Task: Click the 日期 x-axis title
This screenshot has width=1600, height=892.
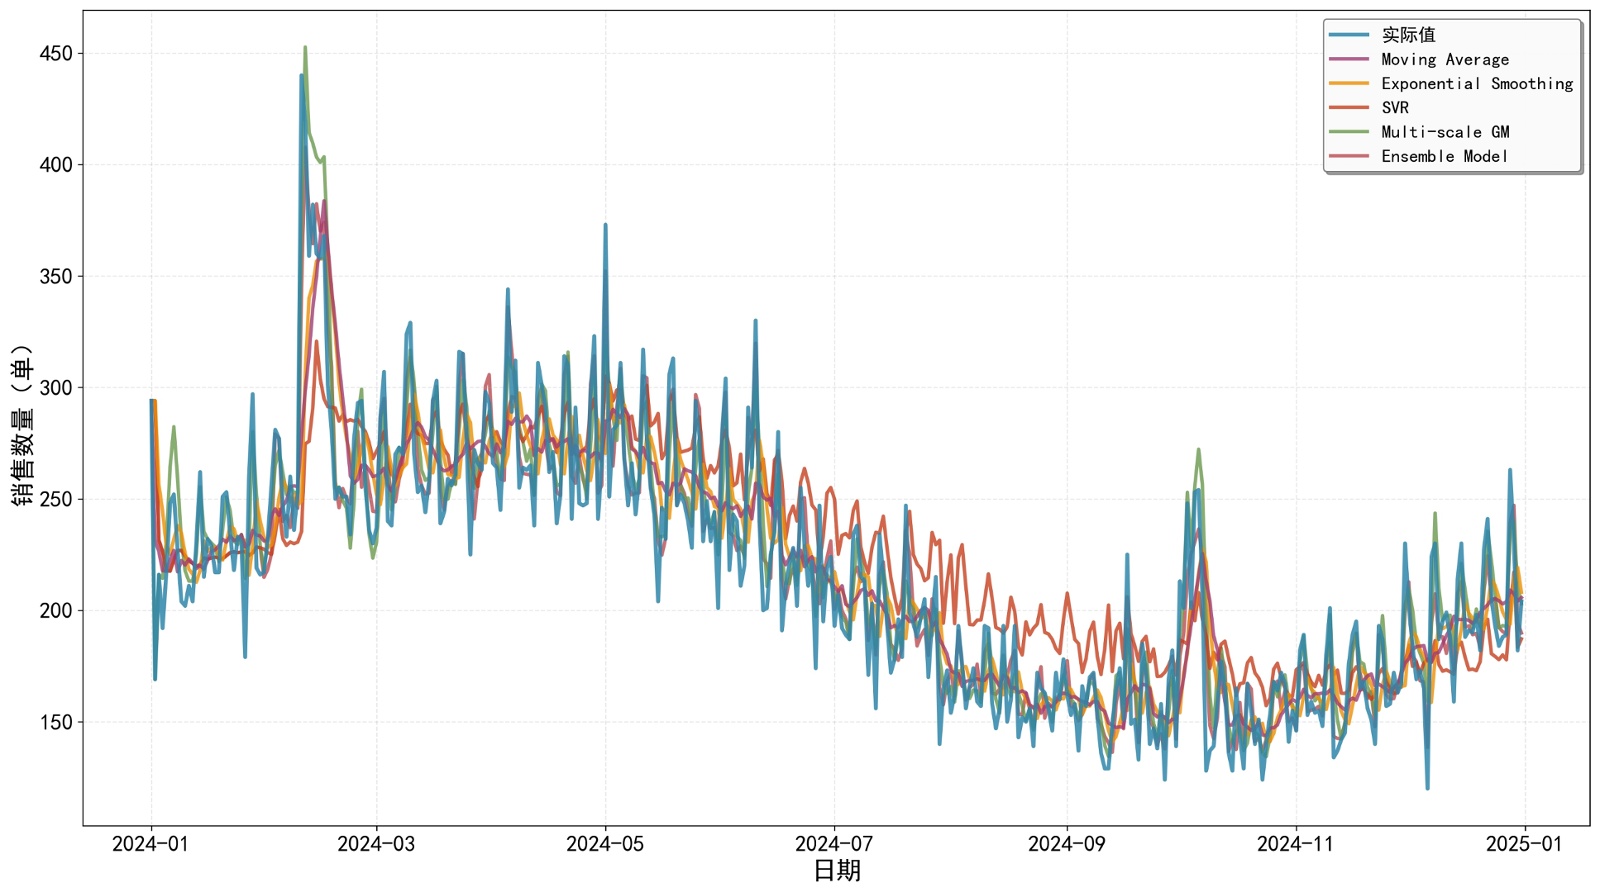Action: (837, 871)
